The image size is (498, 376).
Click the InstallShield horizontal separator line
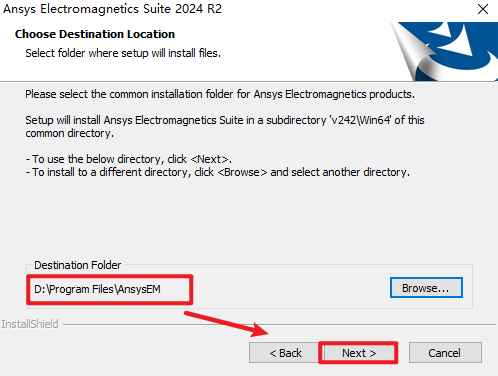pyautogui.click(x=279, y=324)
